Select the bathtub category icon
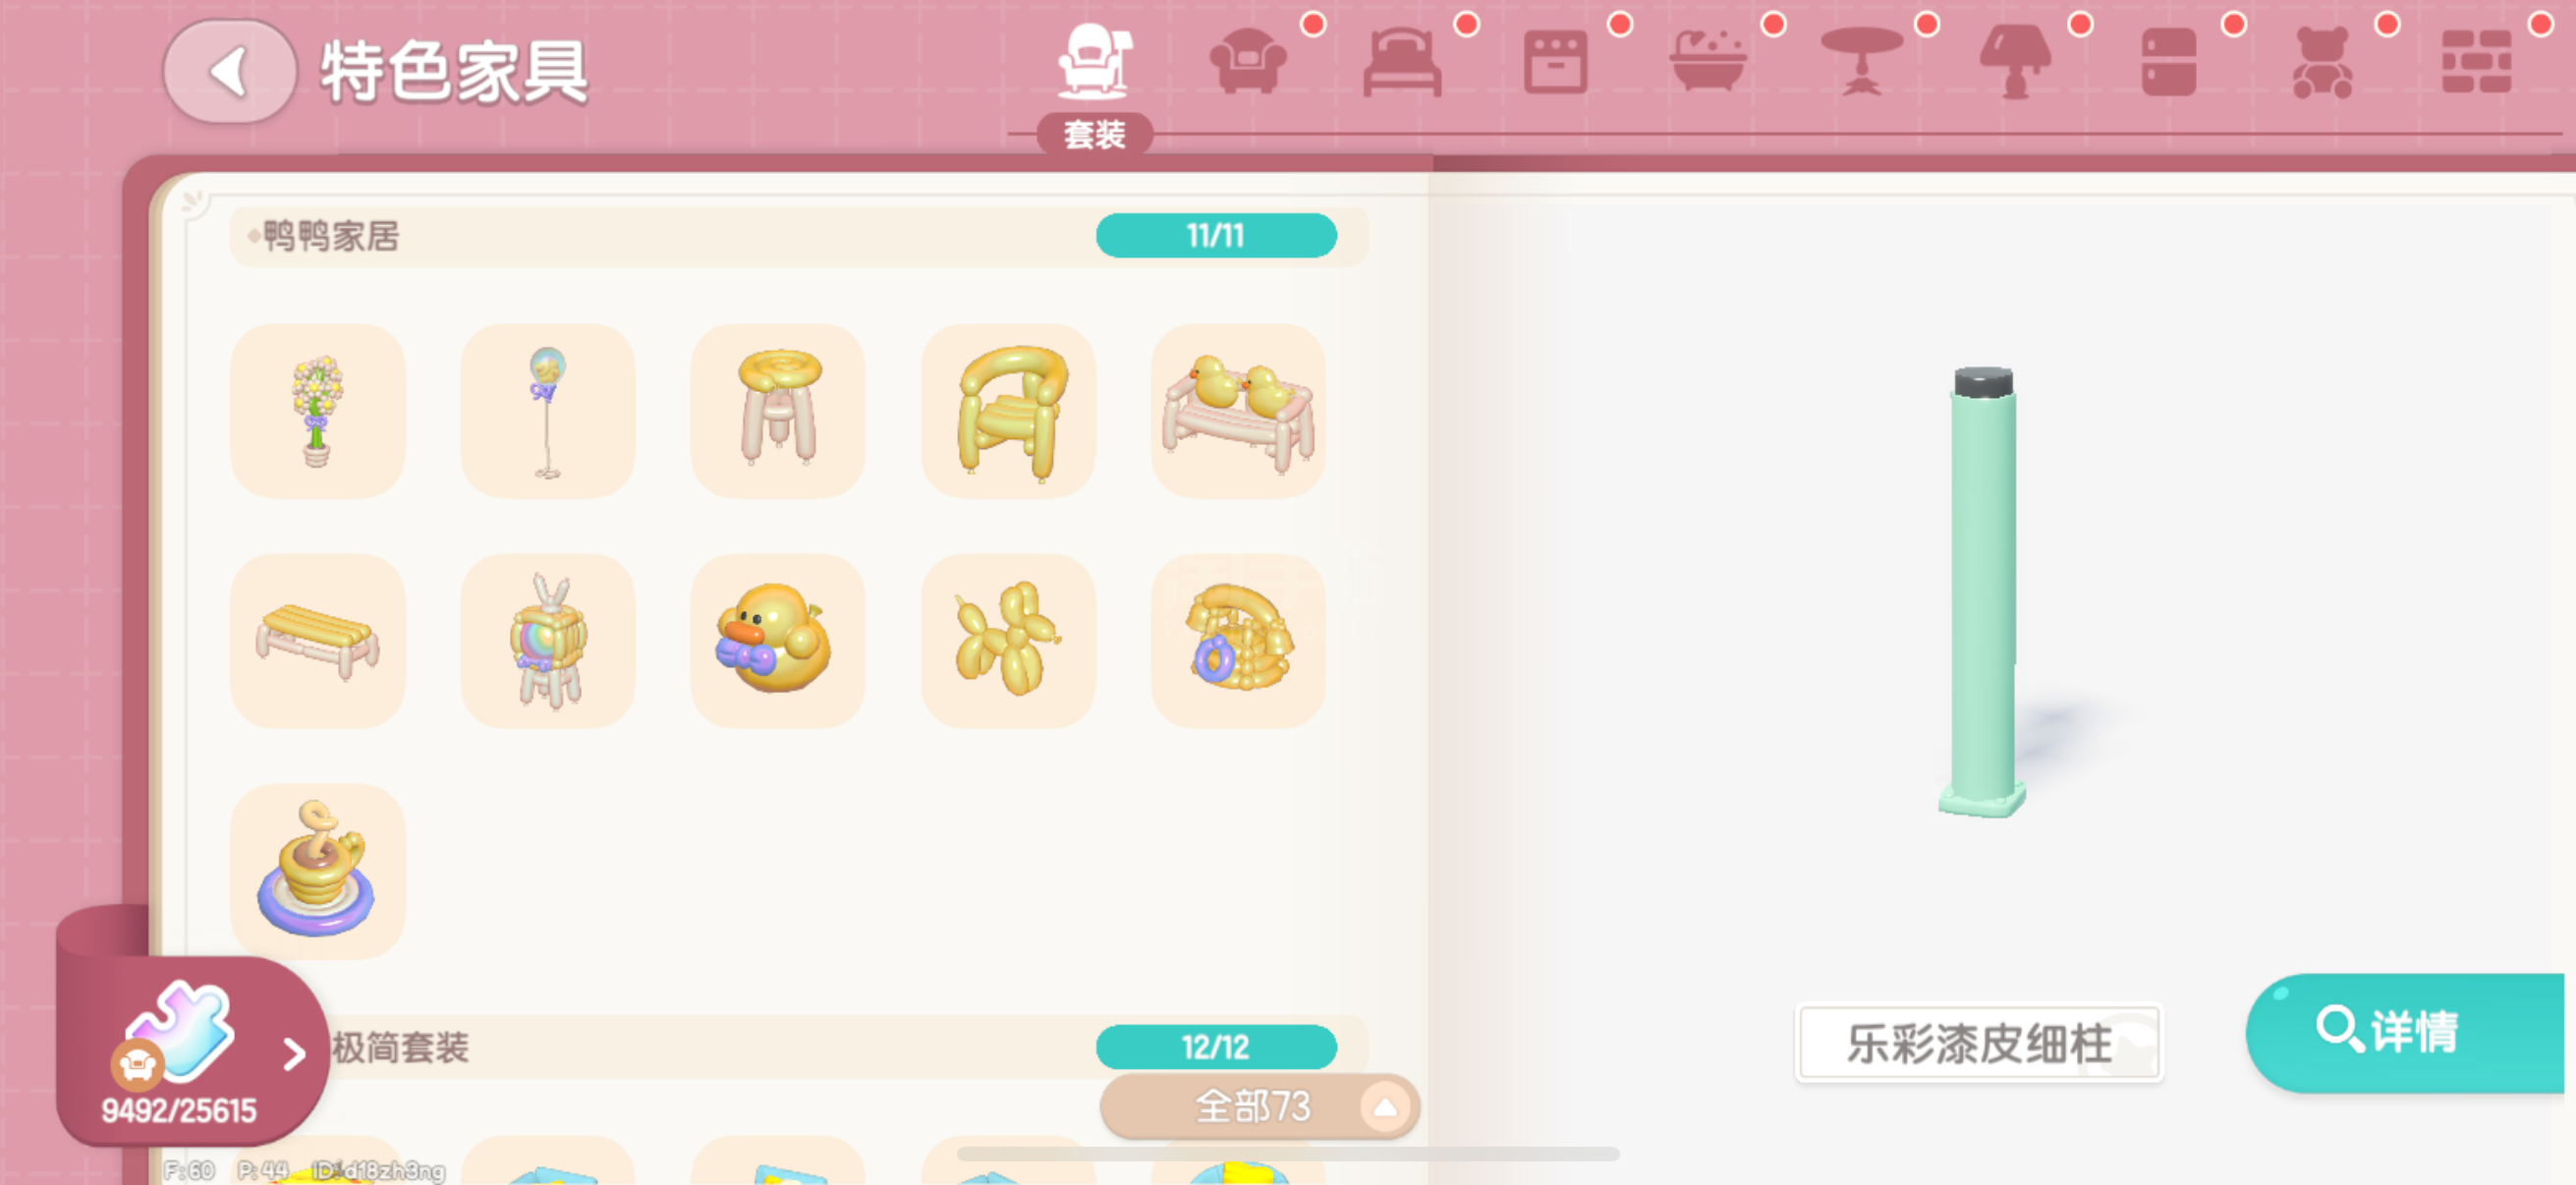This screenshot has height=1185, width=2576. click(x=1709, y=62)
